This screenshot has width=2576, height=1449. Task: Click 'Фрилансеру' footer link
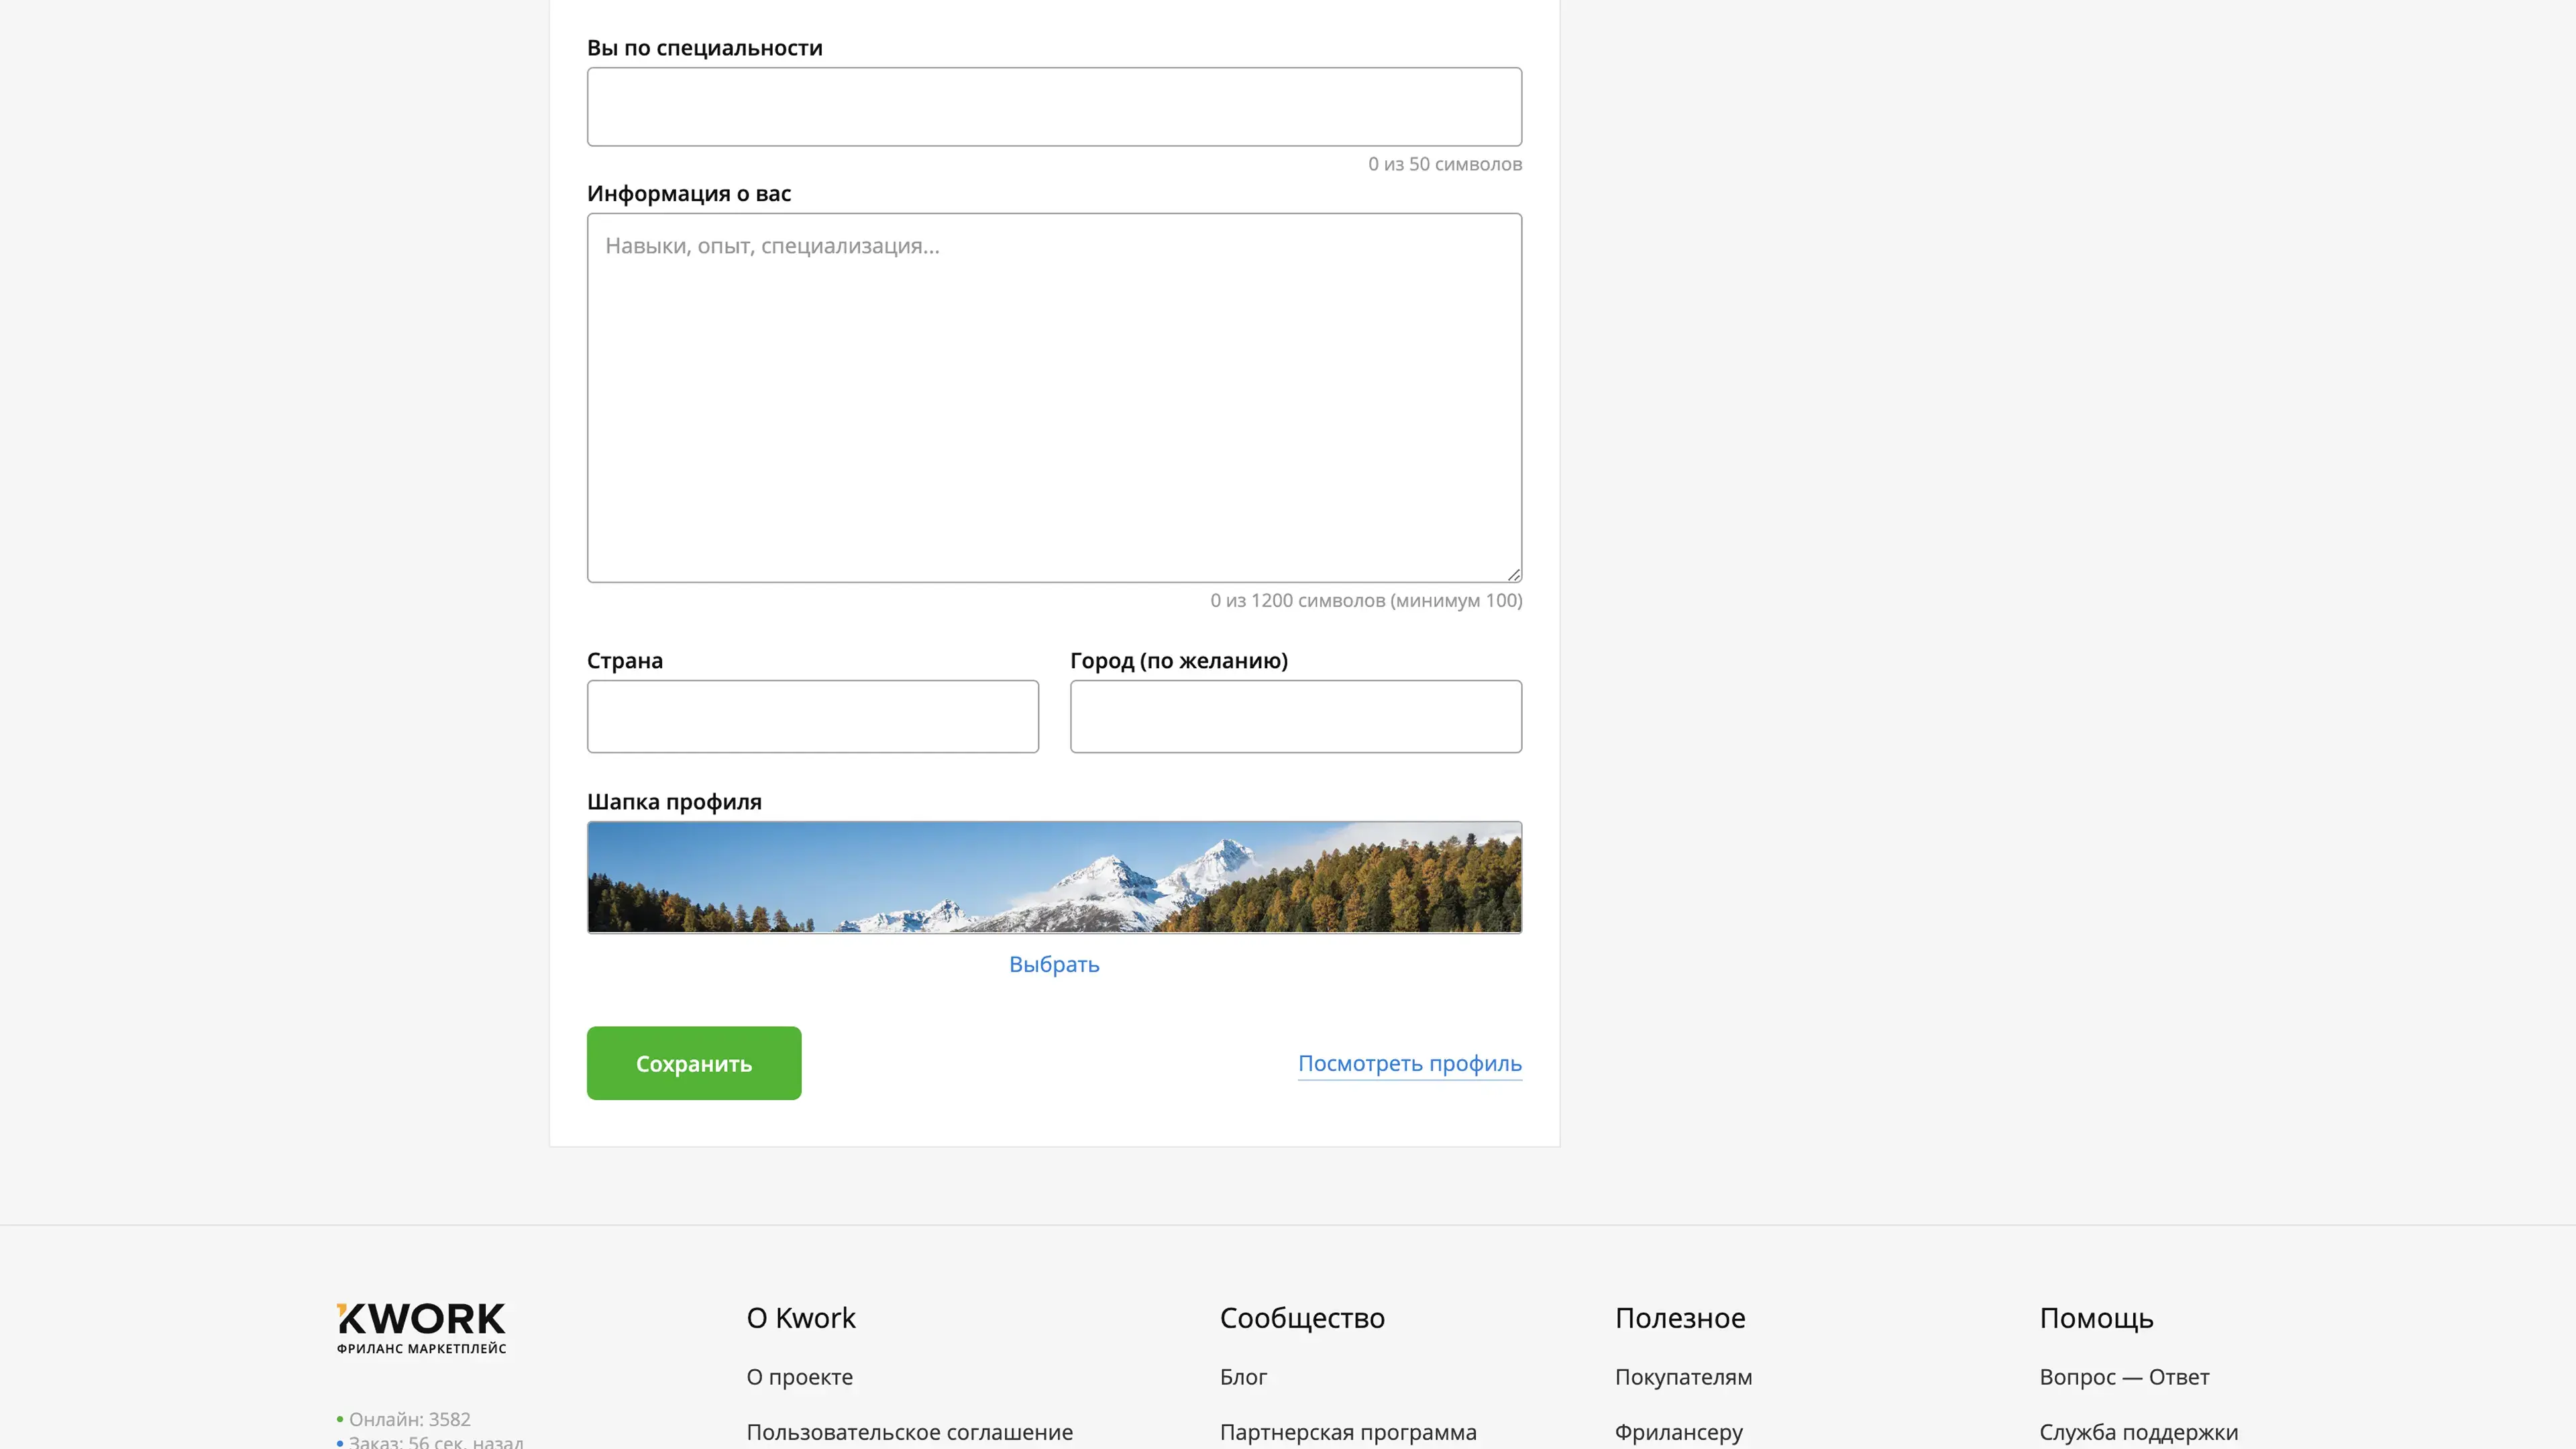pos(1678,1432)
